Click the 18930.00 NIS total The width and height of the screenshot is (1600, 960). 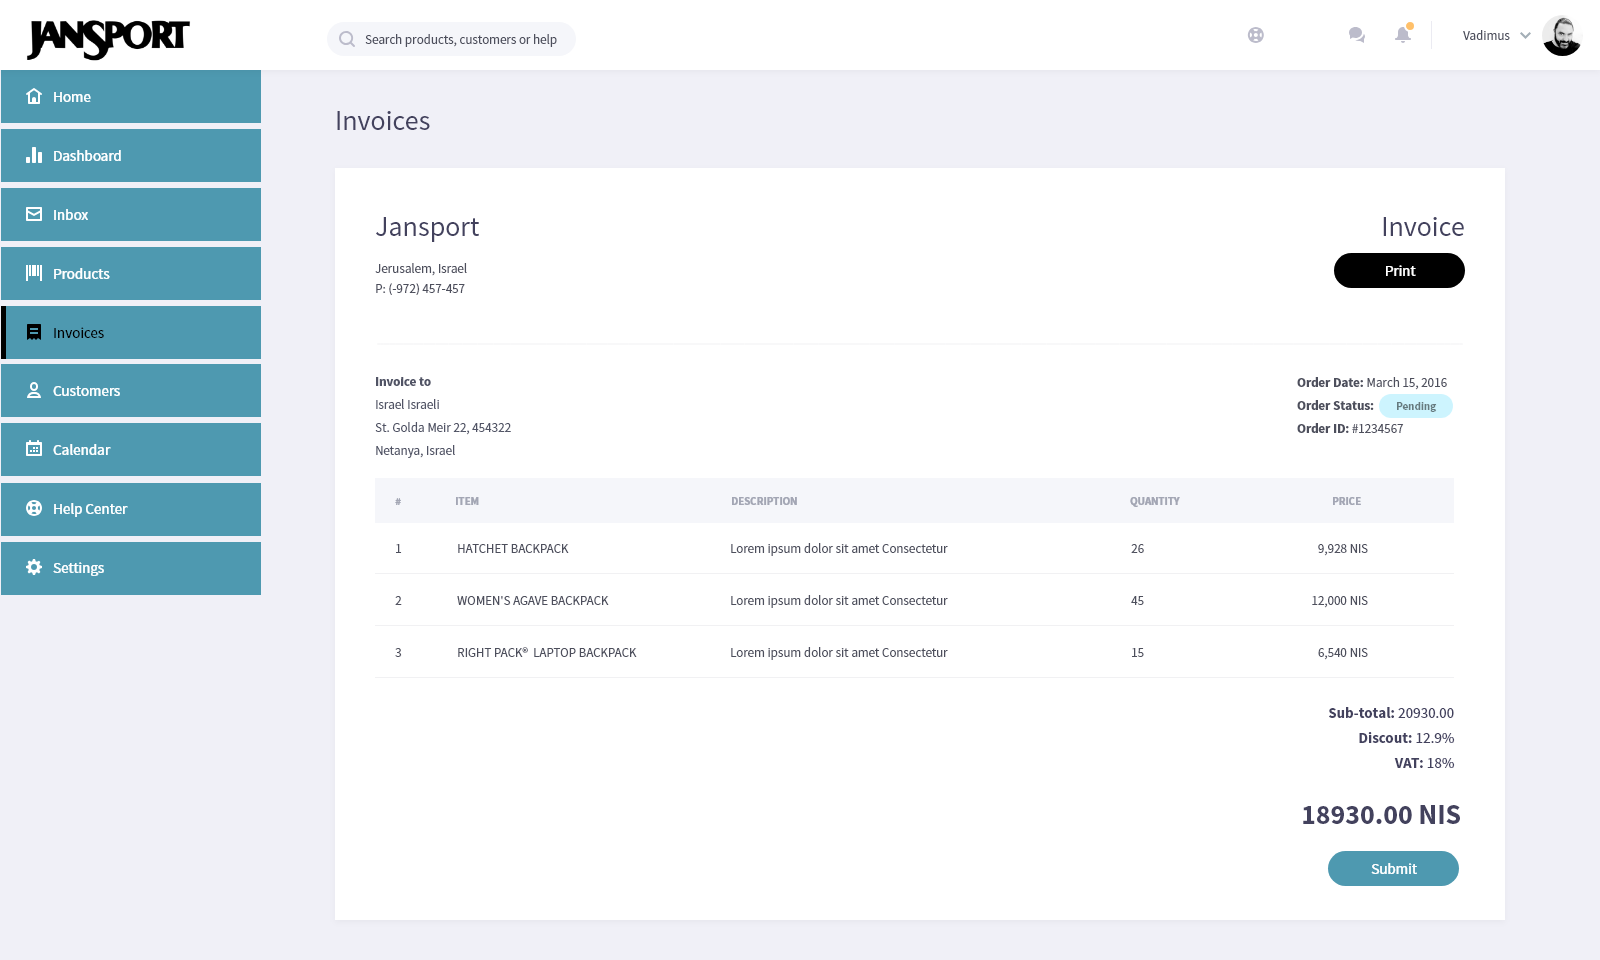click(1381, 815)
